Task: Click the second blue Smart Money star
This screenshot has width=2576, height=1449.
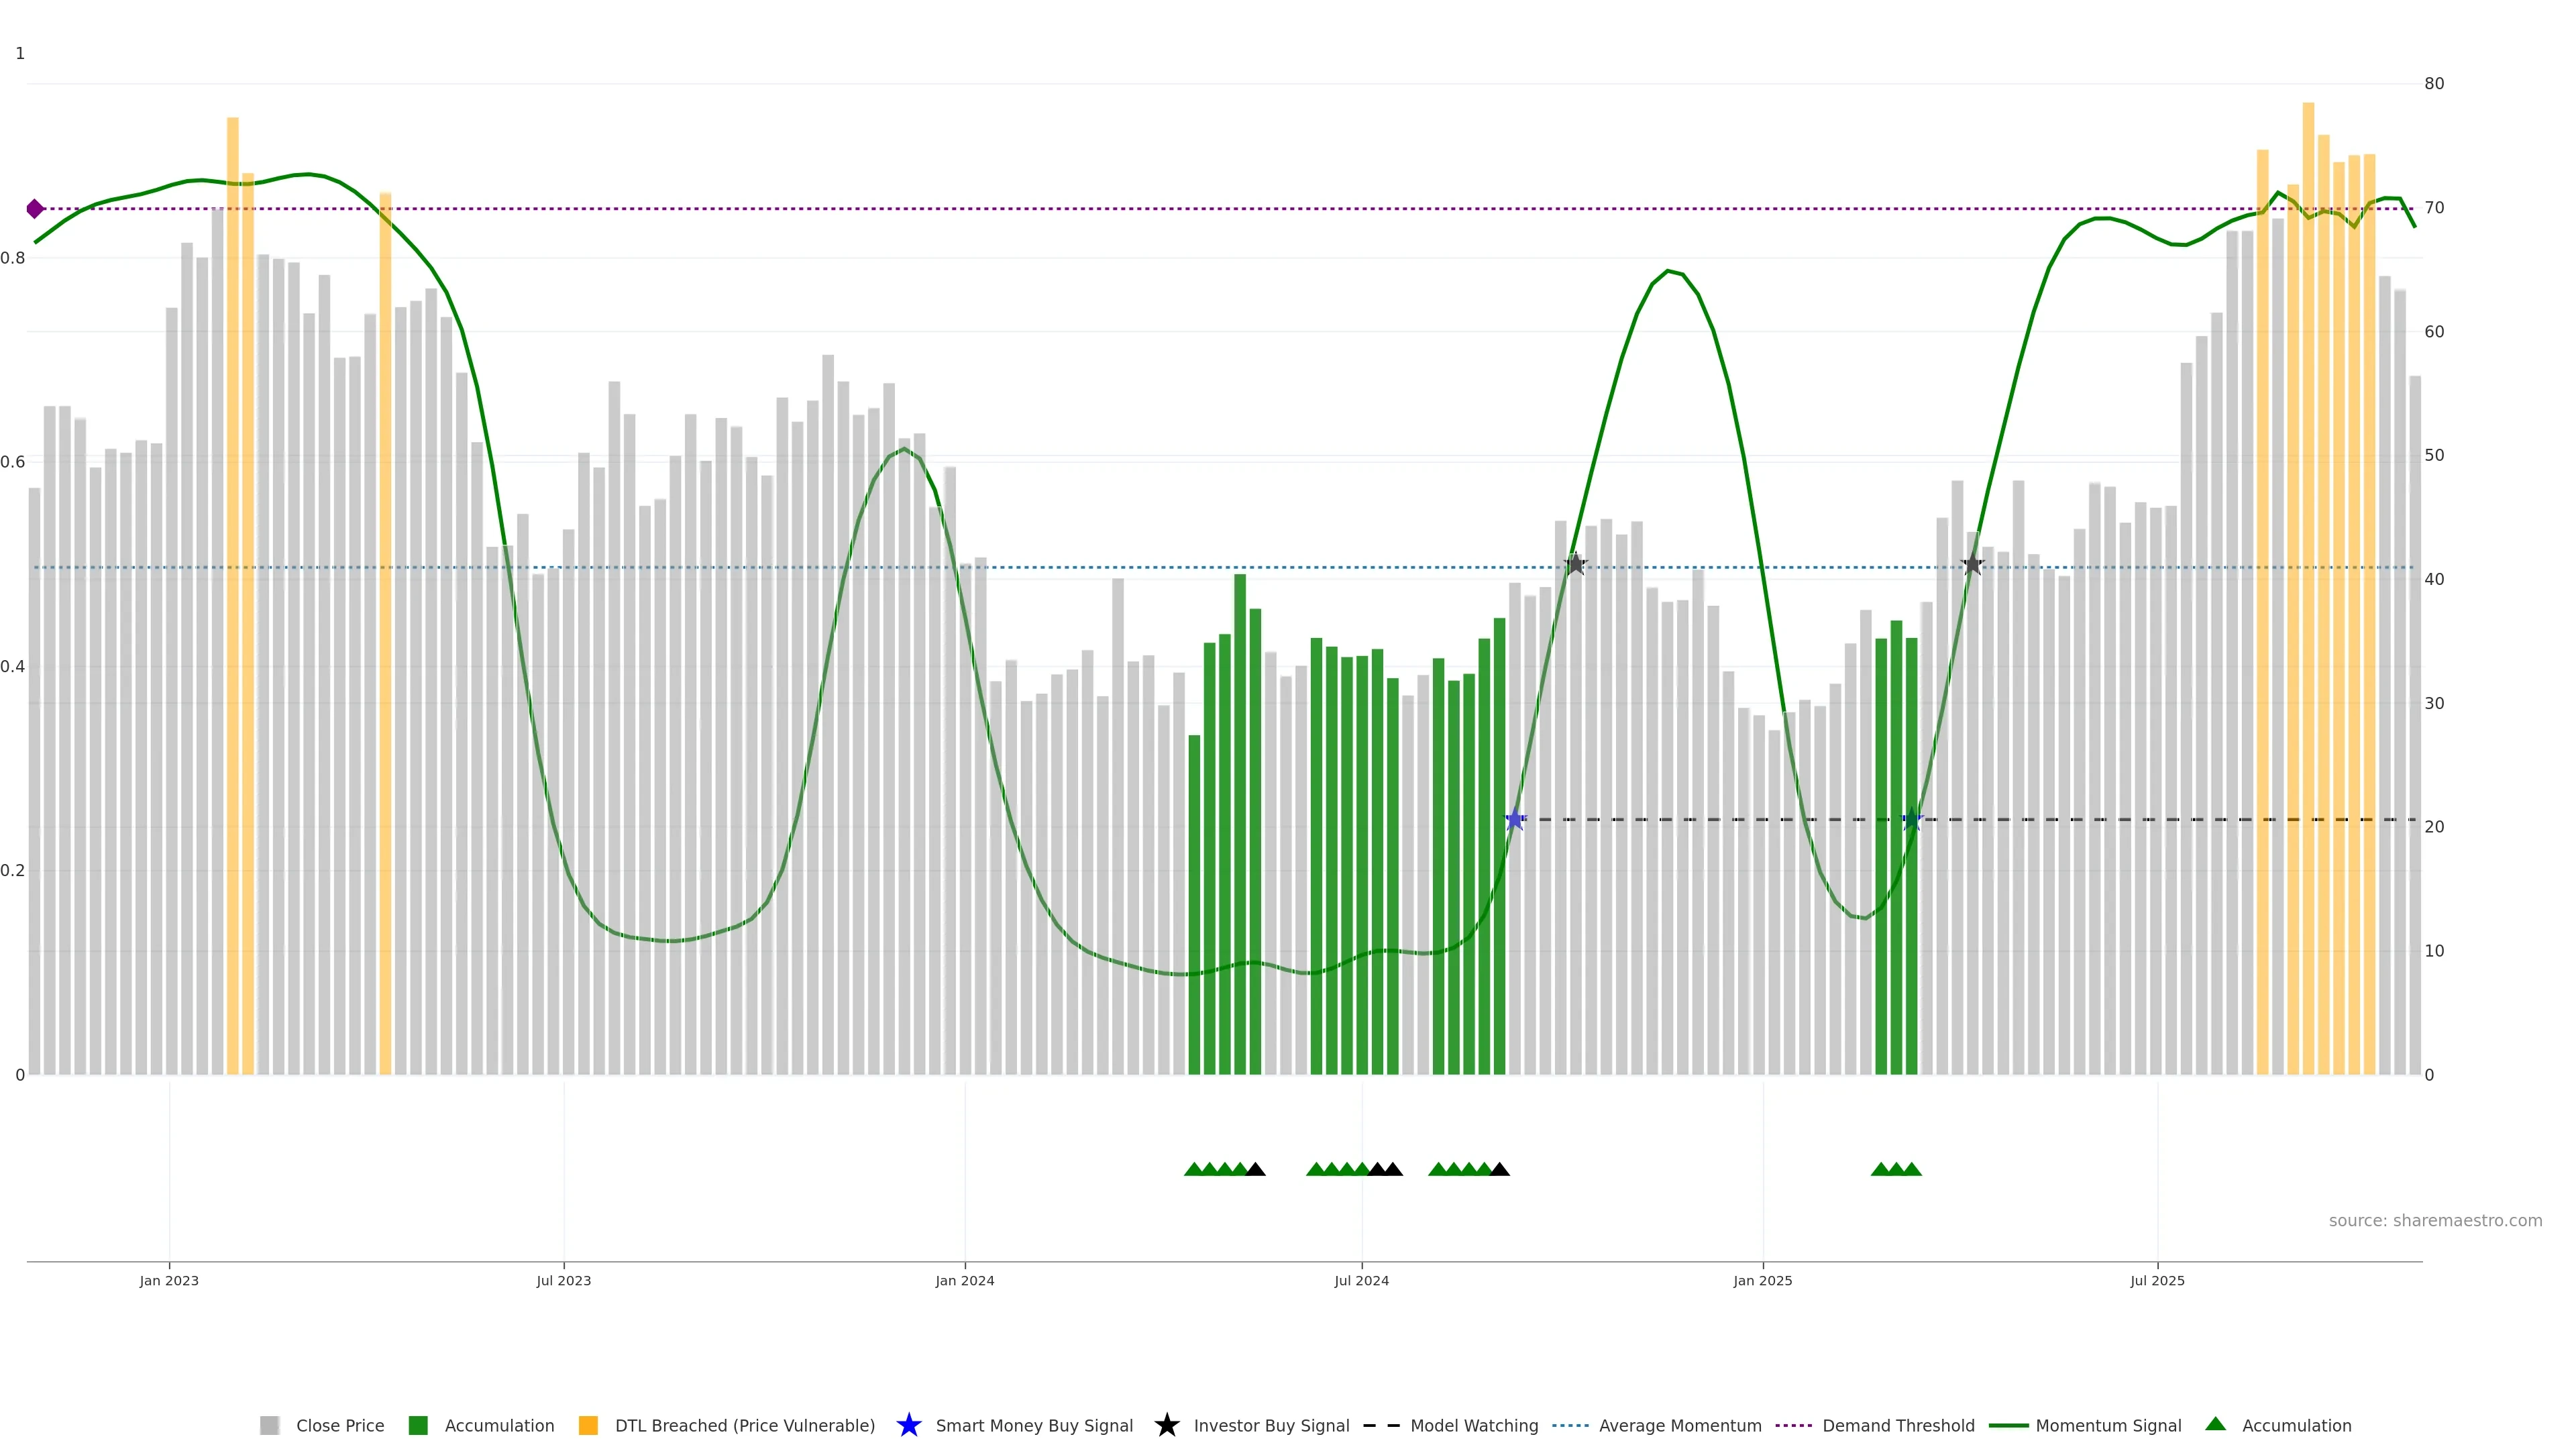Action: pyautogui.click(x=1912, y=820)
